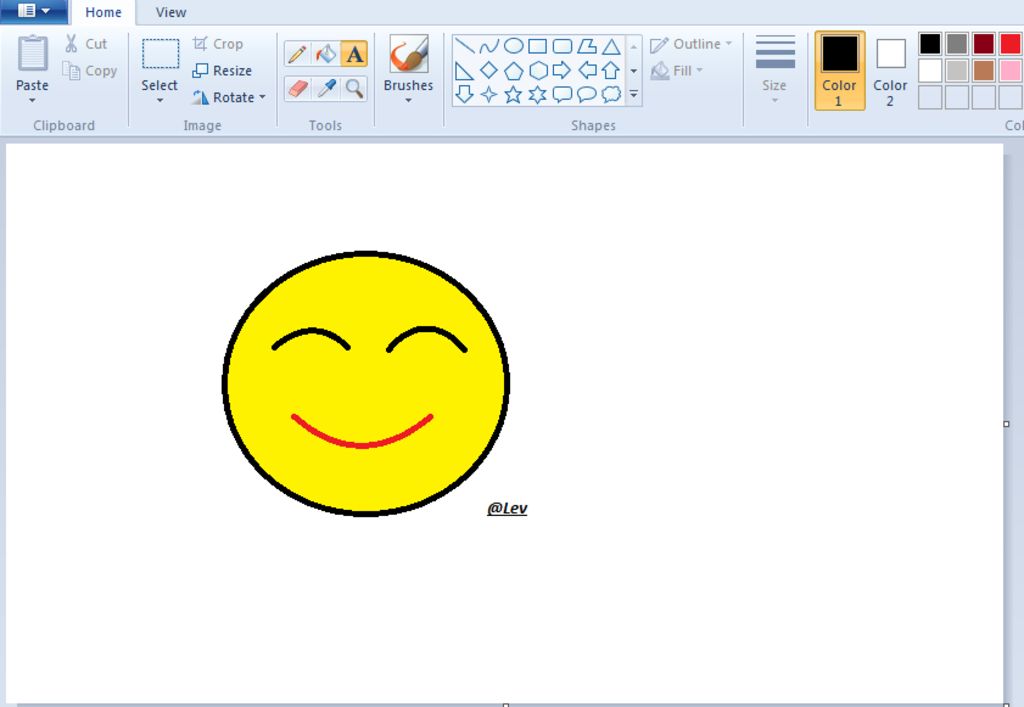Open the Size line thickness dropdown
This screenshot has width=1024, height=707.
click(775, 70)
